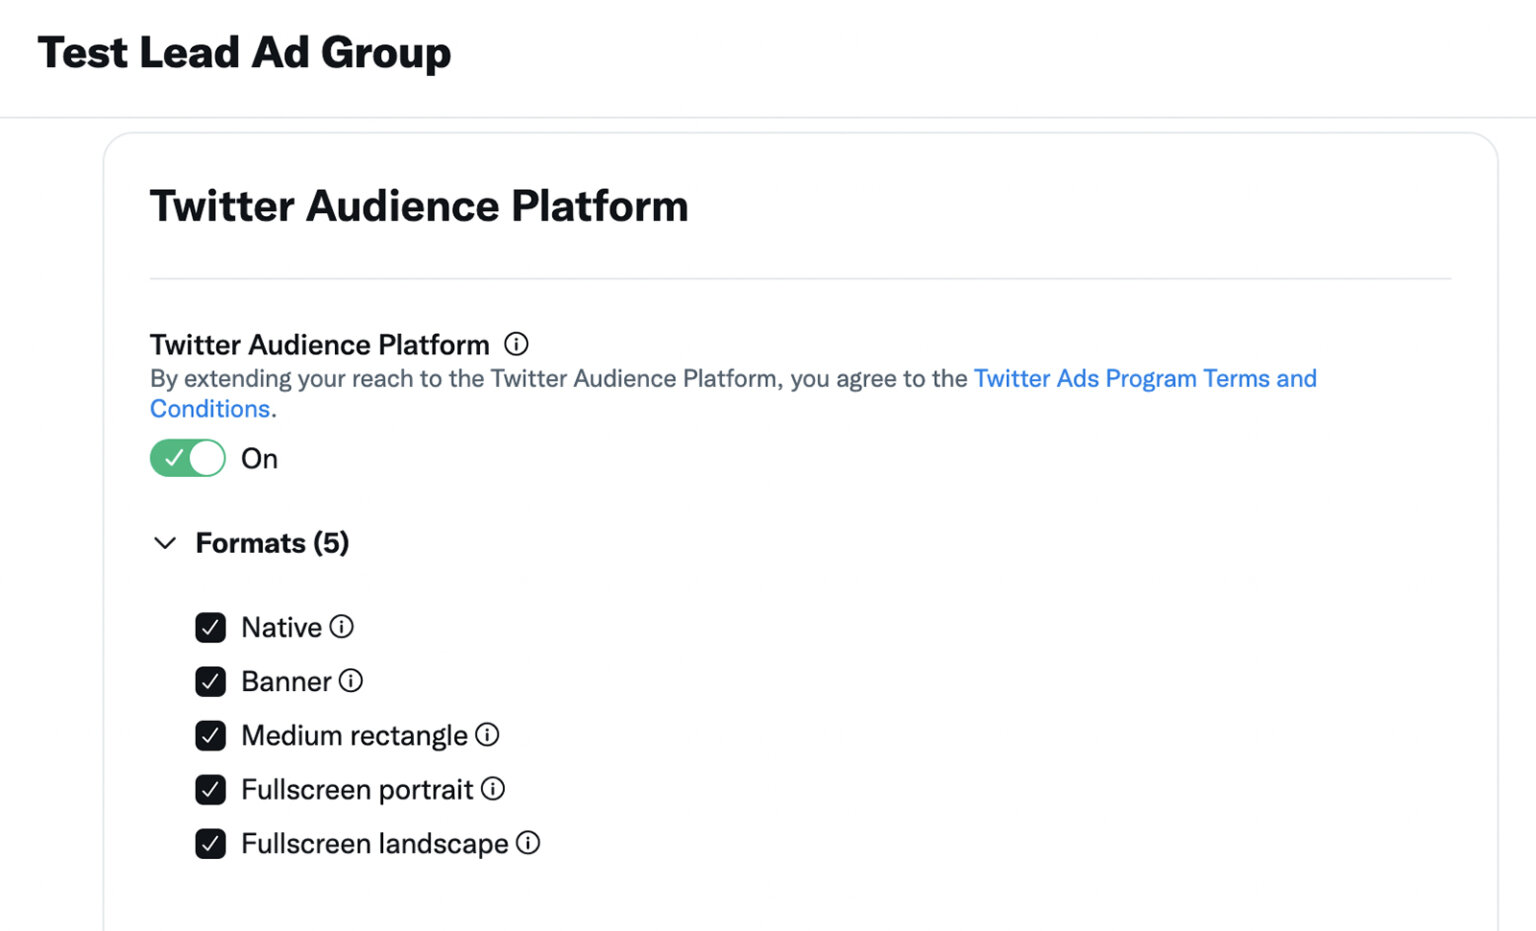
Task: View Native format info icon
Action: (343, 626)
